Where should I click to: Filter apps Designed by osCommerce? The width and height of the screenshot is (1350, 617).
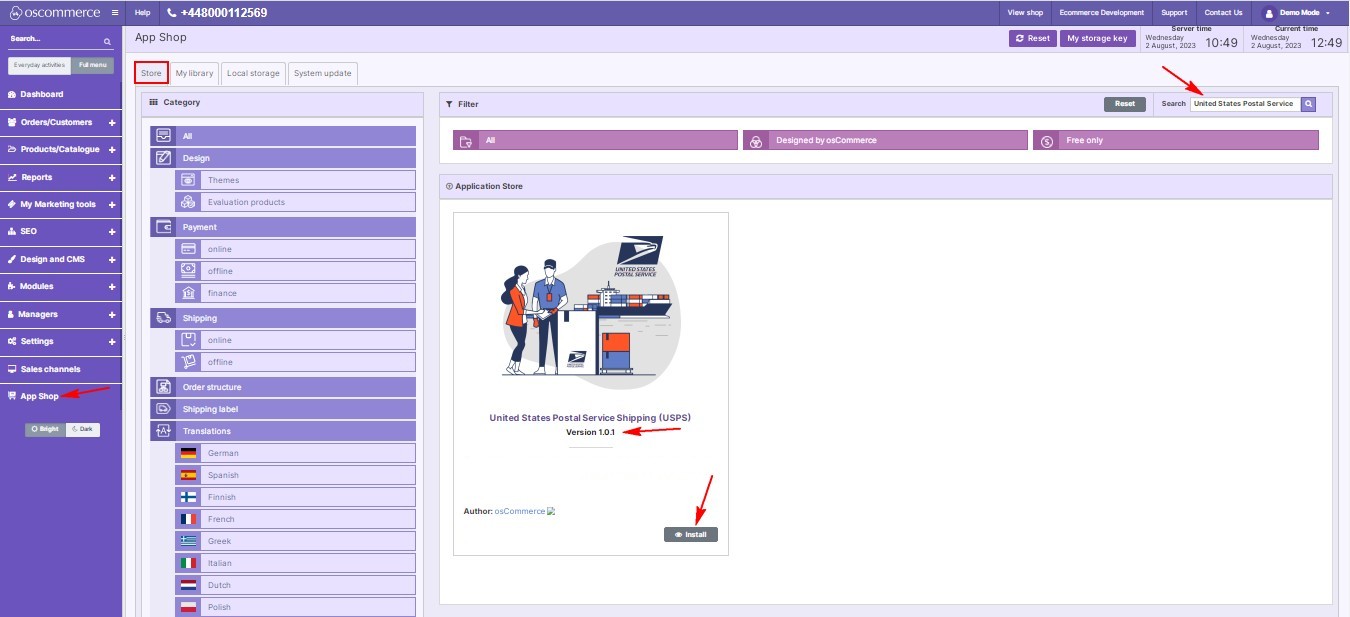(x=885, y=141)
